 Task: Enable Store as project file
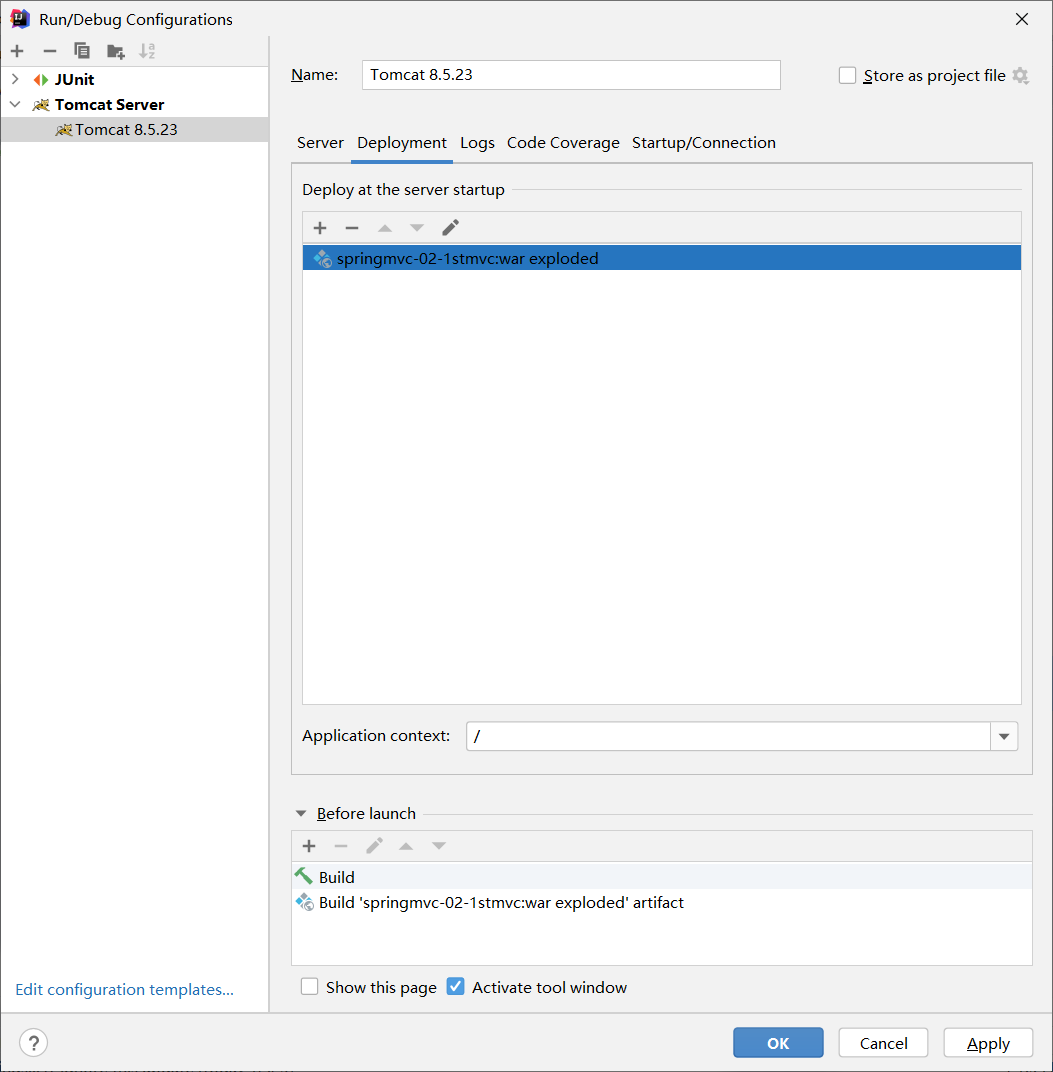click(x=847, y=75)
